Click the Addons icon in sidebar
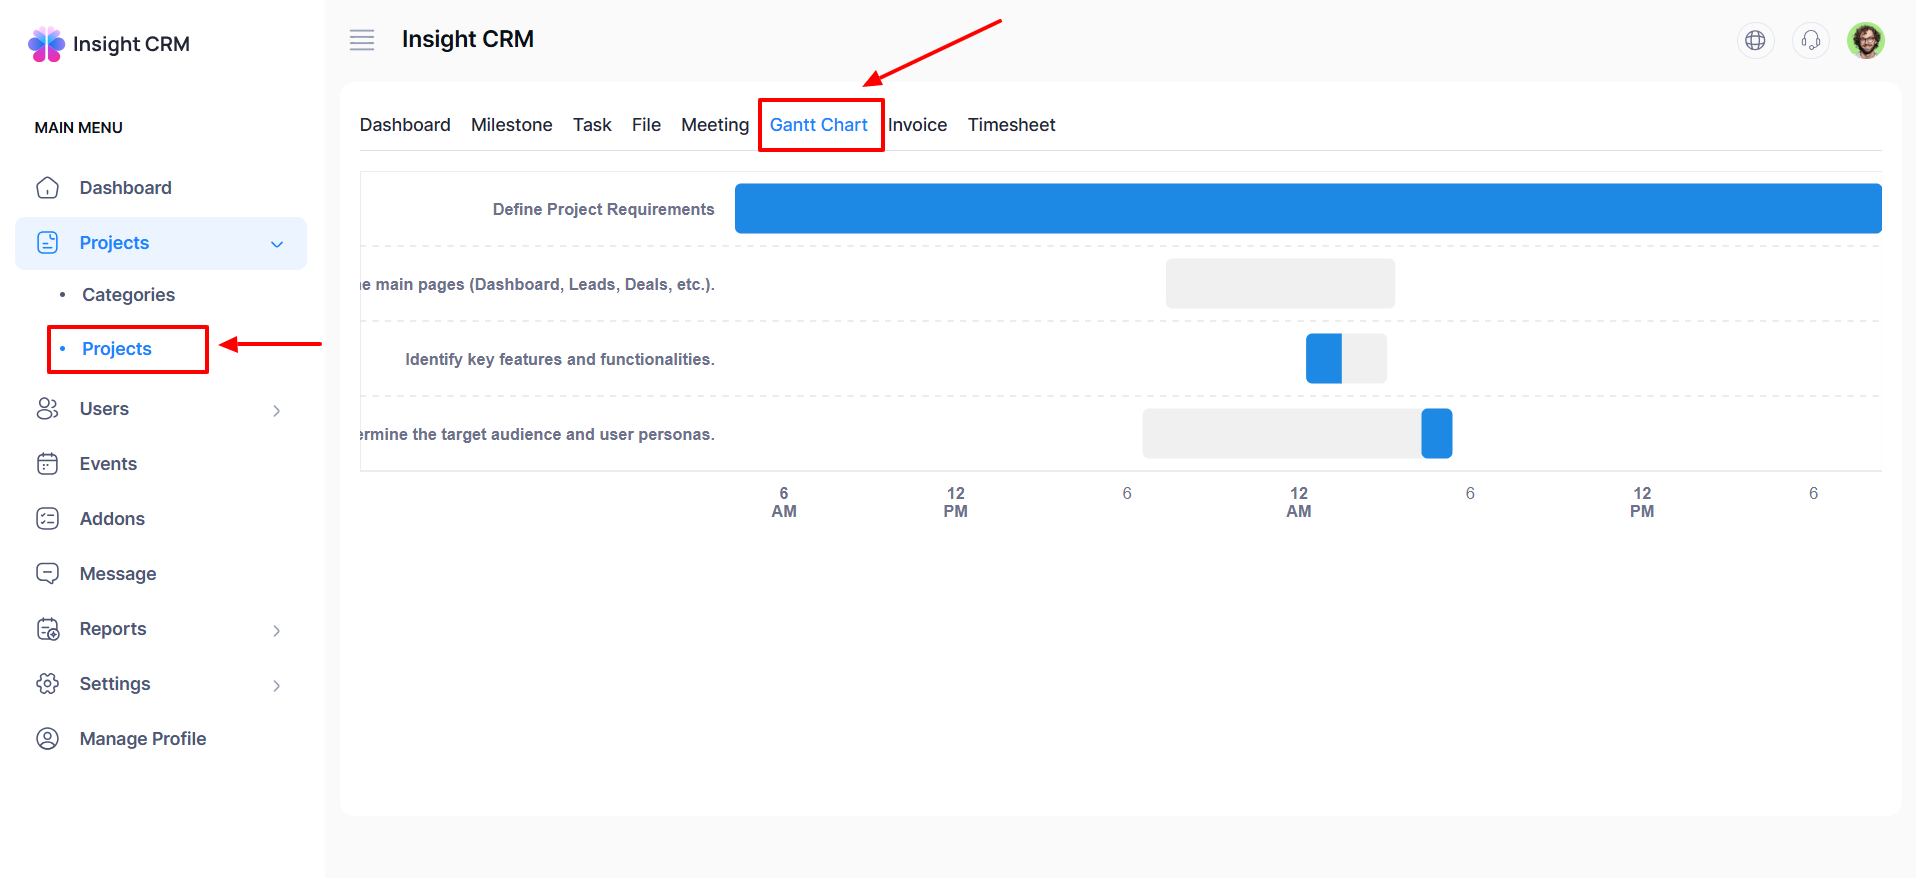Viewport: 1916px width, 878px height. (x=47, y=519)
